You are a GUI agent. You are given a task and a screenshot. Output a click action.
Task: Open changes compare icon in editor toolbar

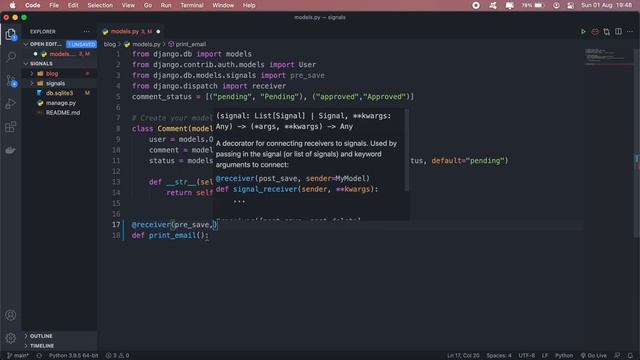(x=607, y=31)
